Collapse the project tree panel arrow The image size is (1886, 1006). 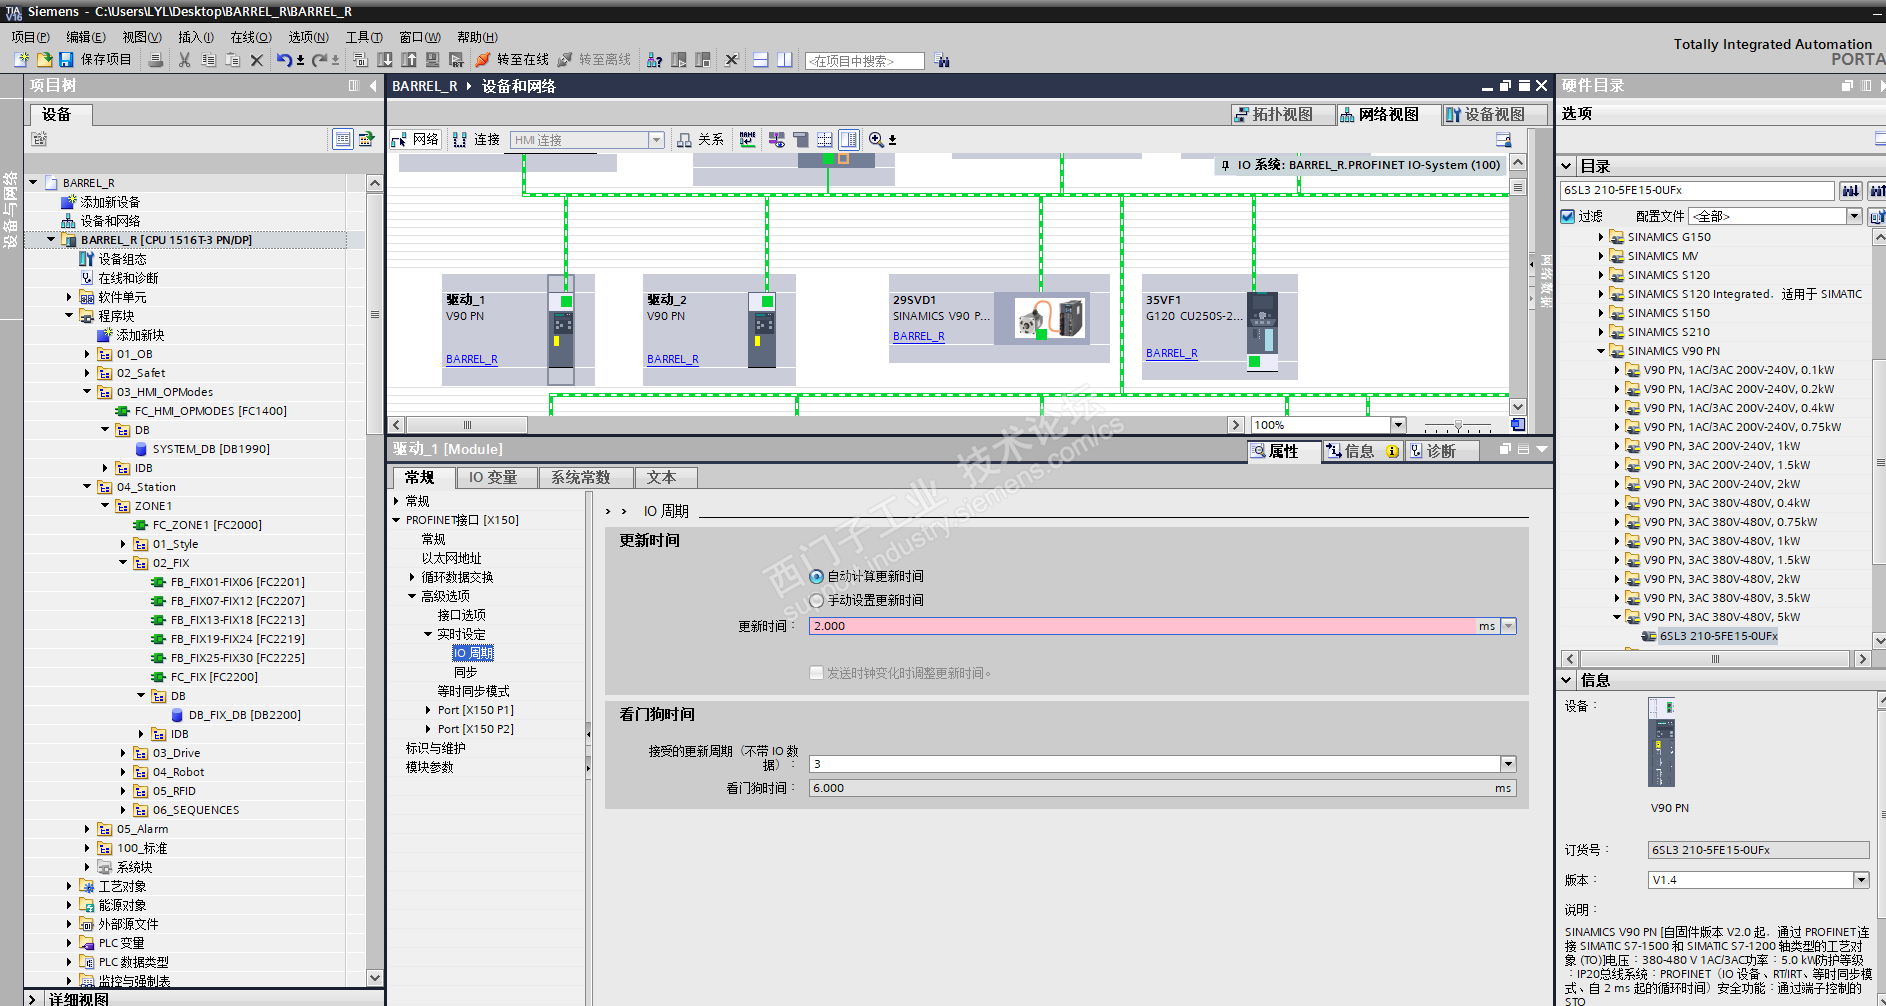(x=373, y=86)
